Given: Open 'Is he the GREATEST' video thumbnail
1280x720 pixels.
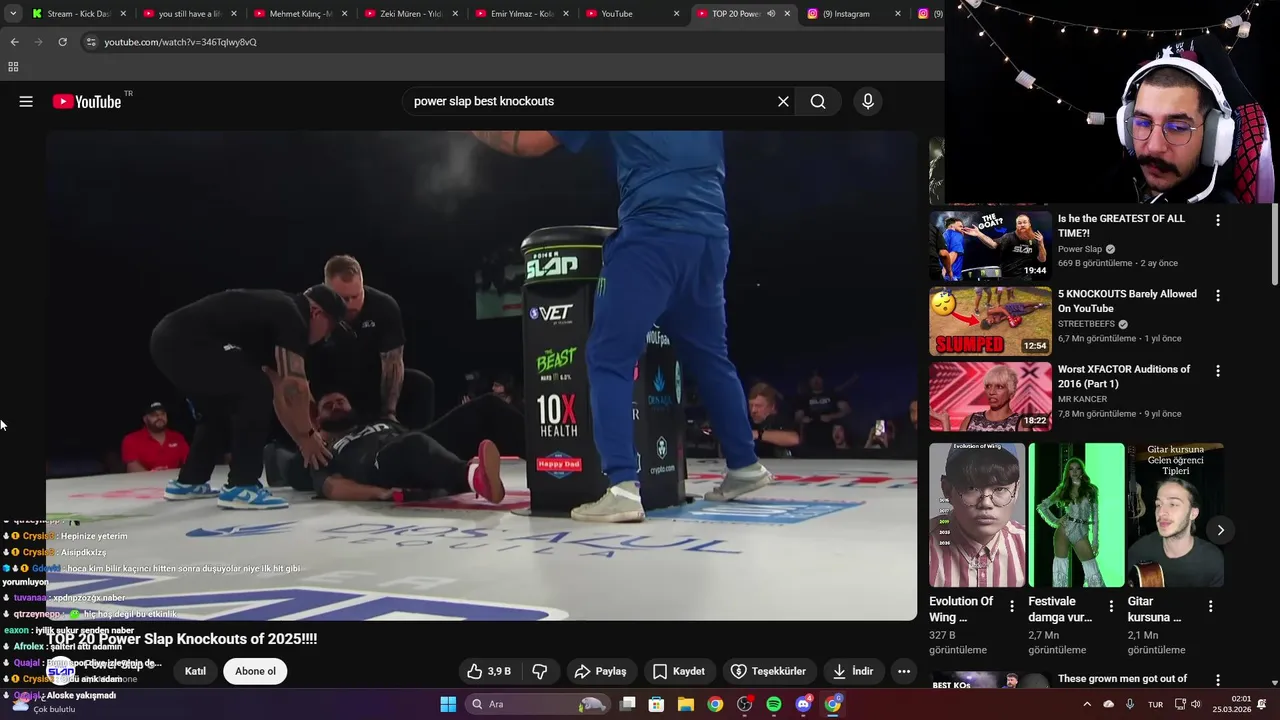Looking at the screenshot, I should pyautogui.click(x=990, y=246).
